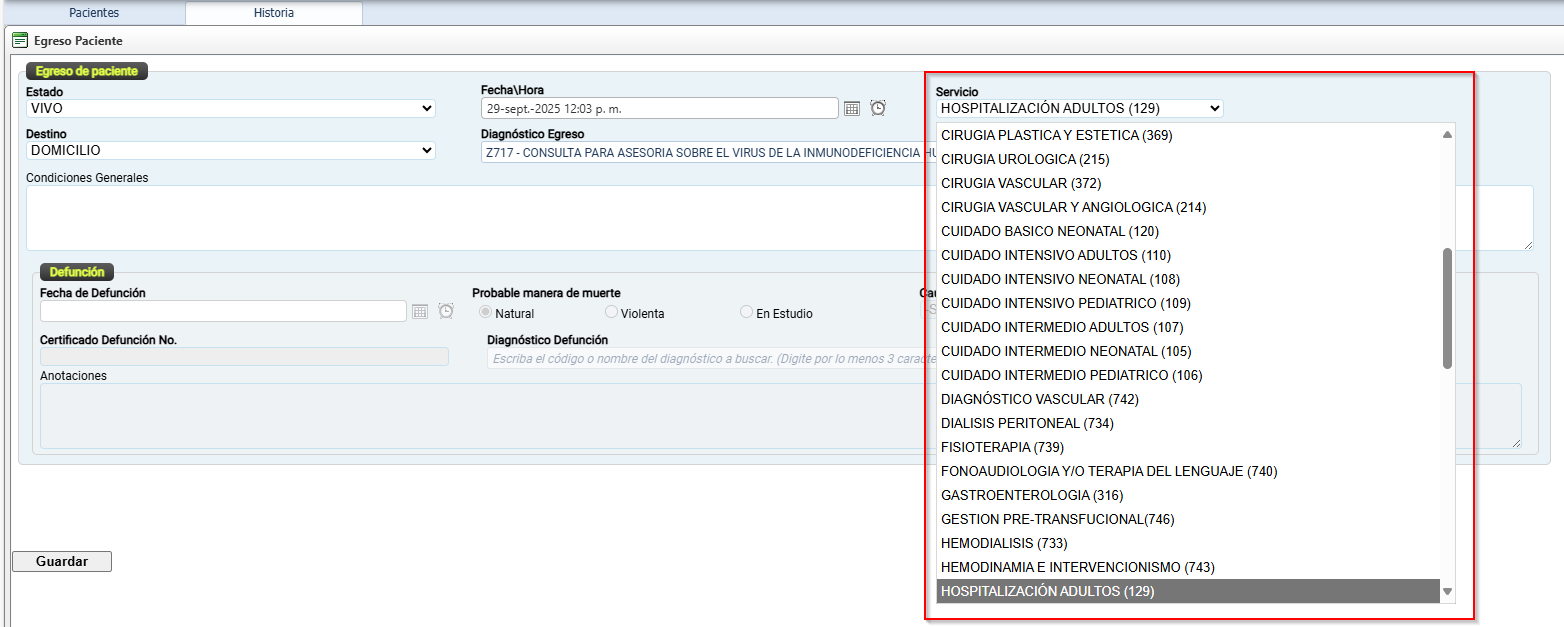Click the up arrow of the service list
This screenshot has height=627, width=1564.
click(1447, 135)
